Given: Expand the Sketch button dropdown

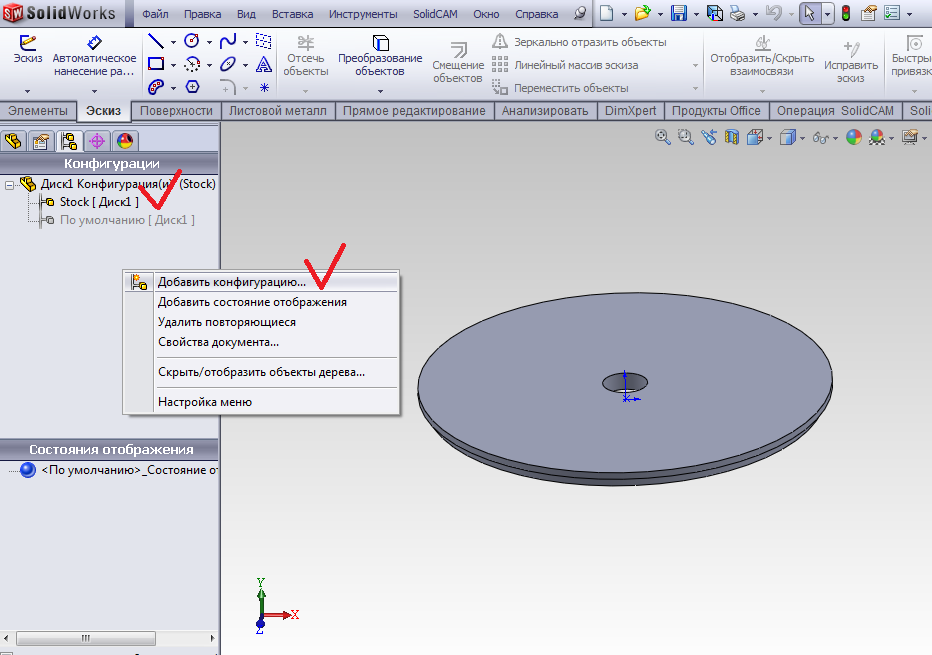Looking at the screenshot, I should [27, 91].
